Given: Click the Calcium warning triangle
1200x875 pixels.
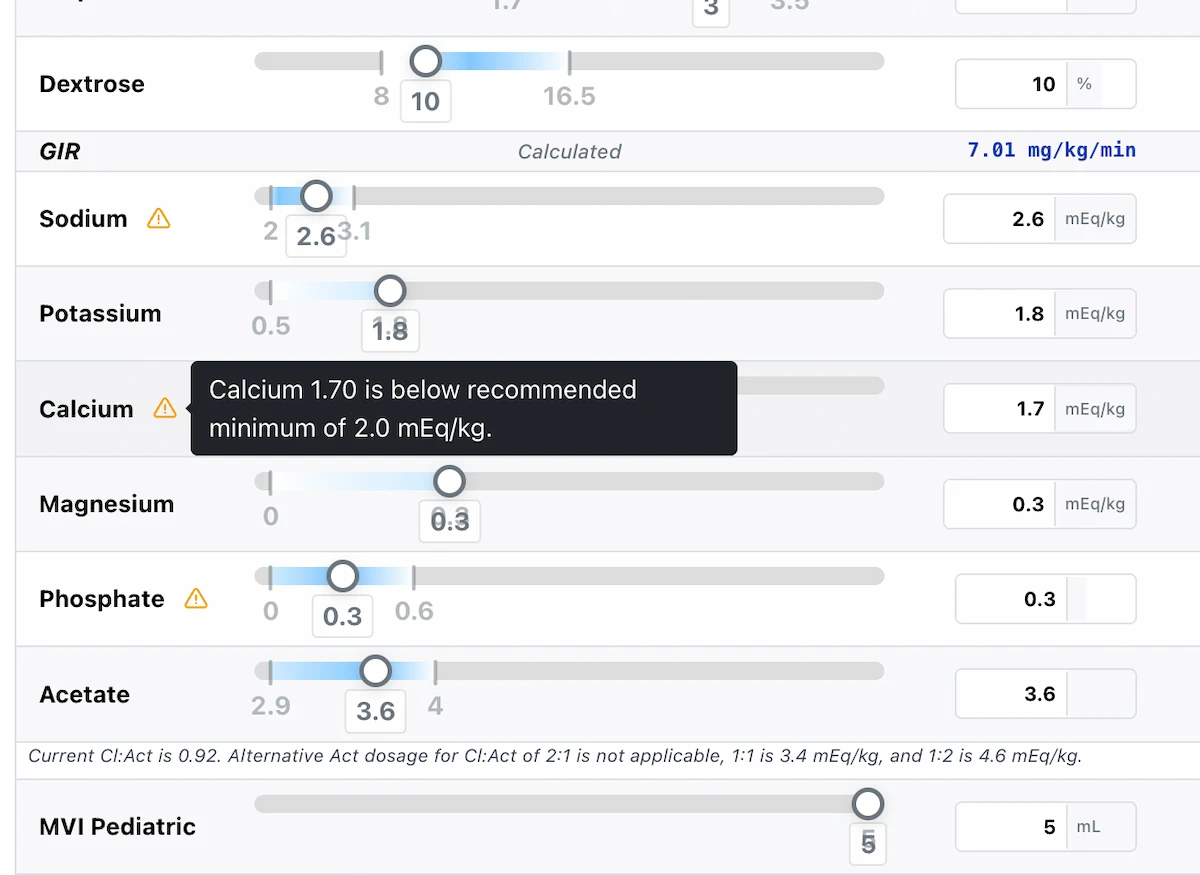Looking at the screenshot, I should (164, 408).
